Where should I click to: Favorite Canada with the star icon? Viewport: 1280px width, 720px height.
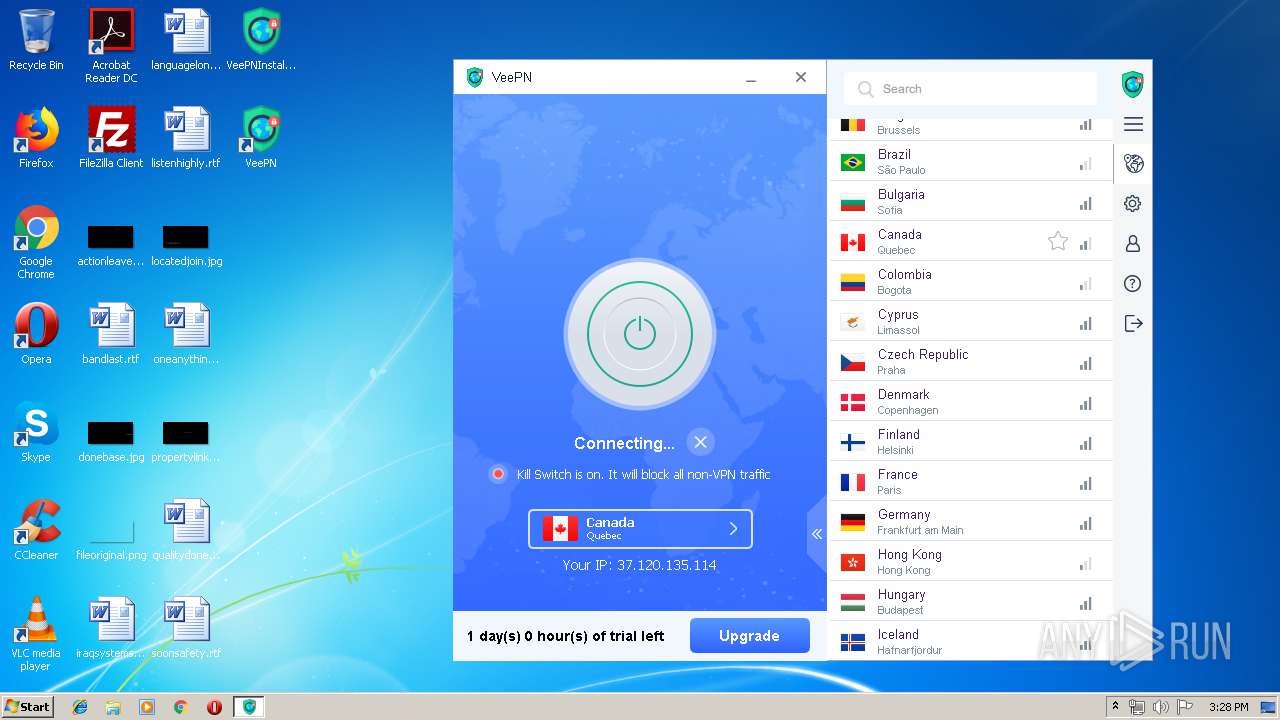1058,241
